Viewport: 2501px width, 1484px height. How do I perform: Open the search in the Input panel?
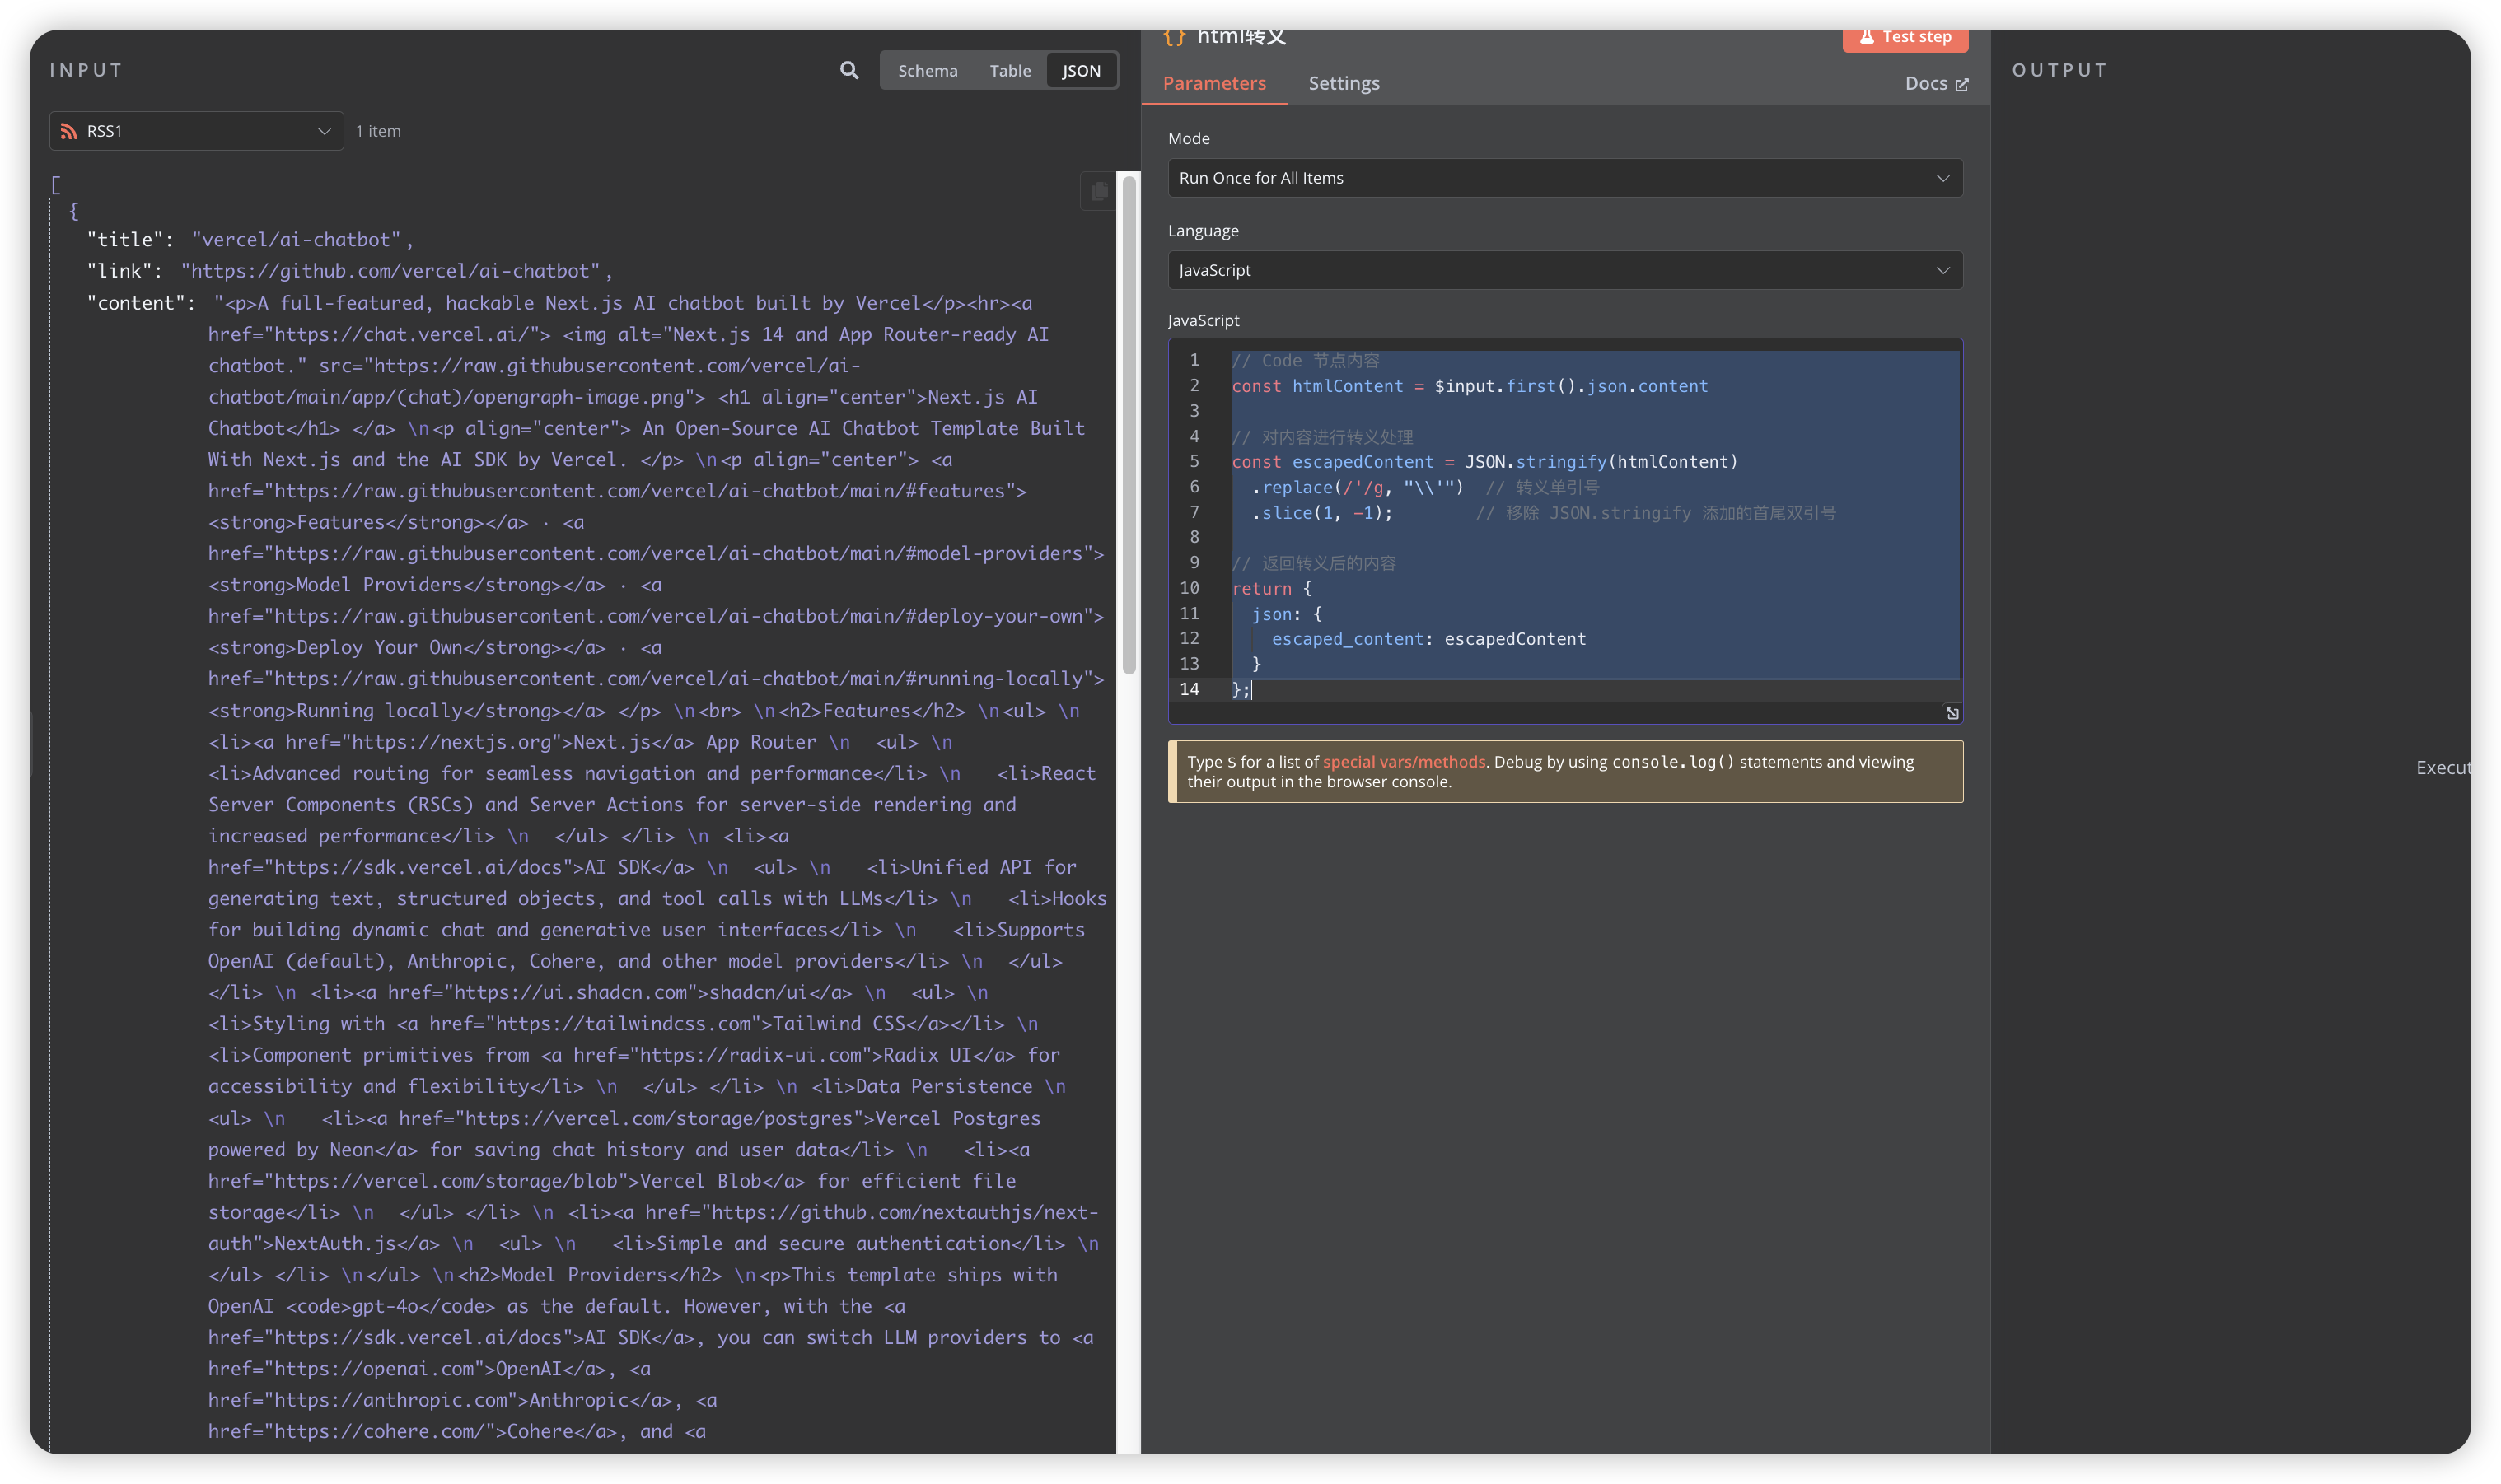[849, 70]
